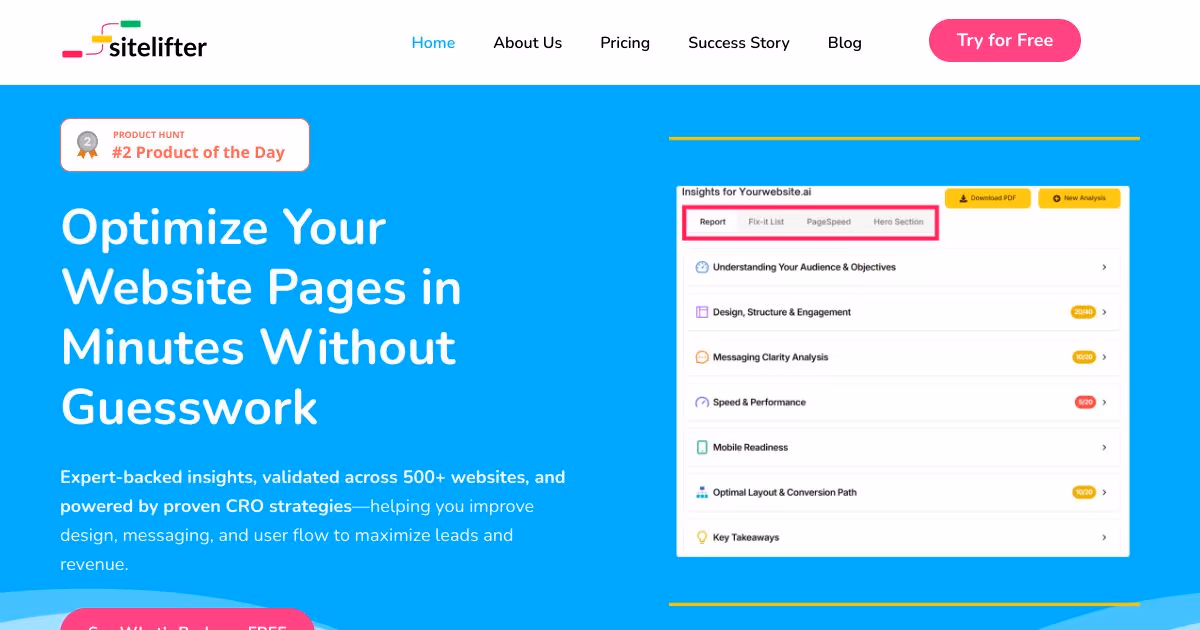Screen dimensions: 1200x630
Task: Open the PageSpeed tab
Action: point(829,222)
